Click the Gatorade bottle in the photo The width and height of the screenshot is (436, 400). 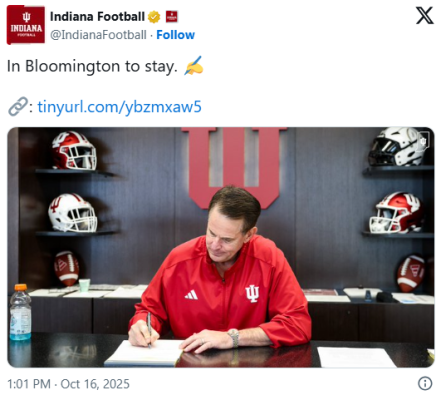click(20, 312)
